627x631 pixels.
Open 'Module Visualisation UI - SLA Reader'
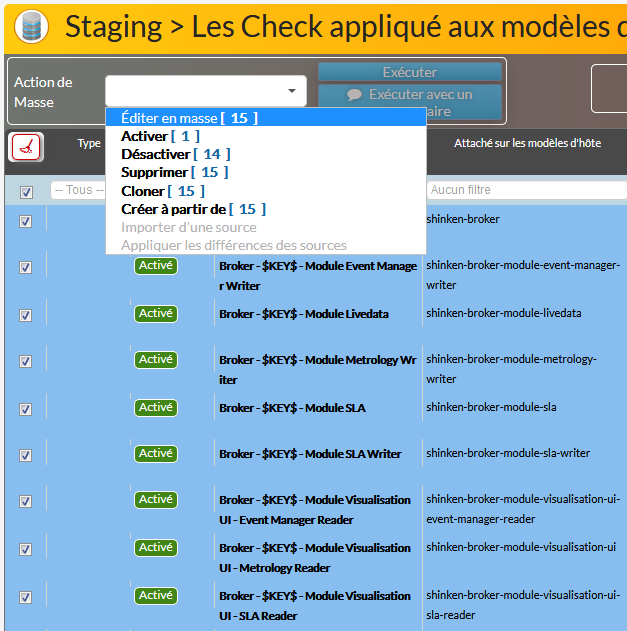point(315,606)
